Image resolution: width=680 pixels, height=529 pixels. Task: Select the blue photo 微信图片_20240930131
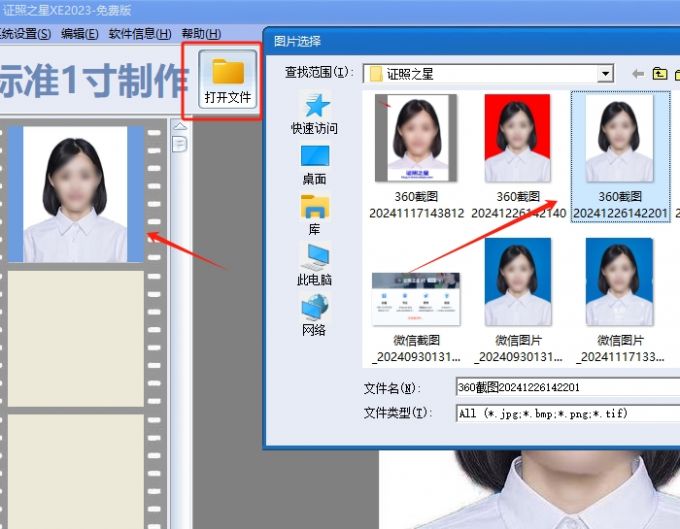518,301
